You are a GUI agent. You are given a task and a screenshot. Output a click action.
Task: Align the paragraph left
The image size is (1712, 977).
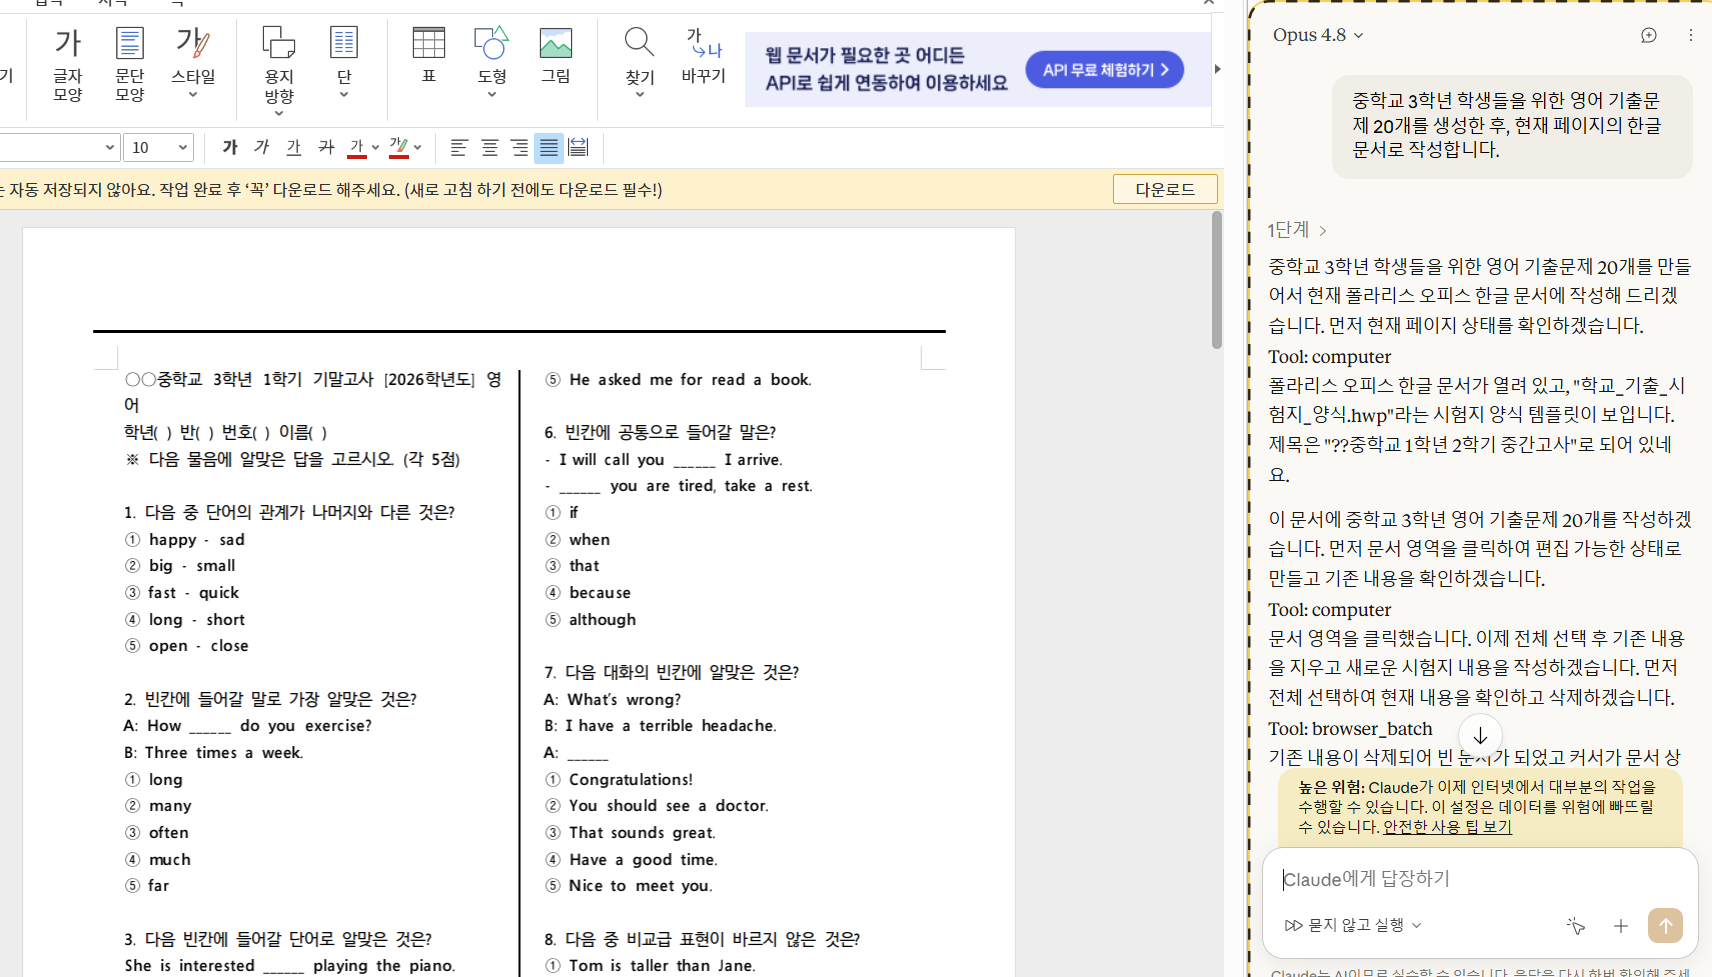pyautogui.click(x=459, y=147)
